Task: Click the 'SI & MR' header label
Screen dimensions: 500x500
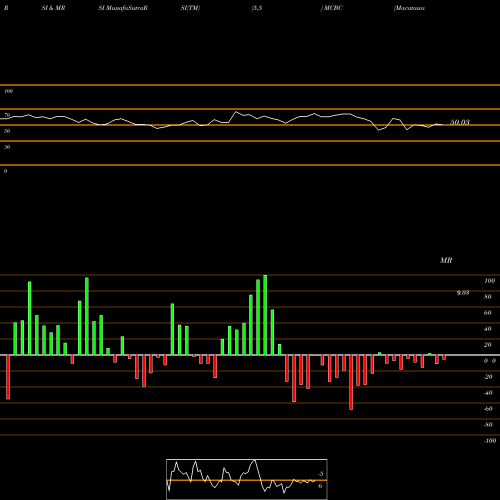Action: pos(53,8)
